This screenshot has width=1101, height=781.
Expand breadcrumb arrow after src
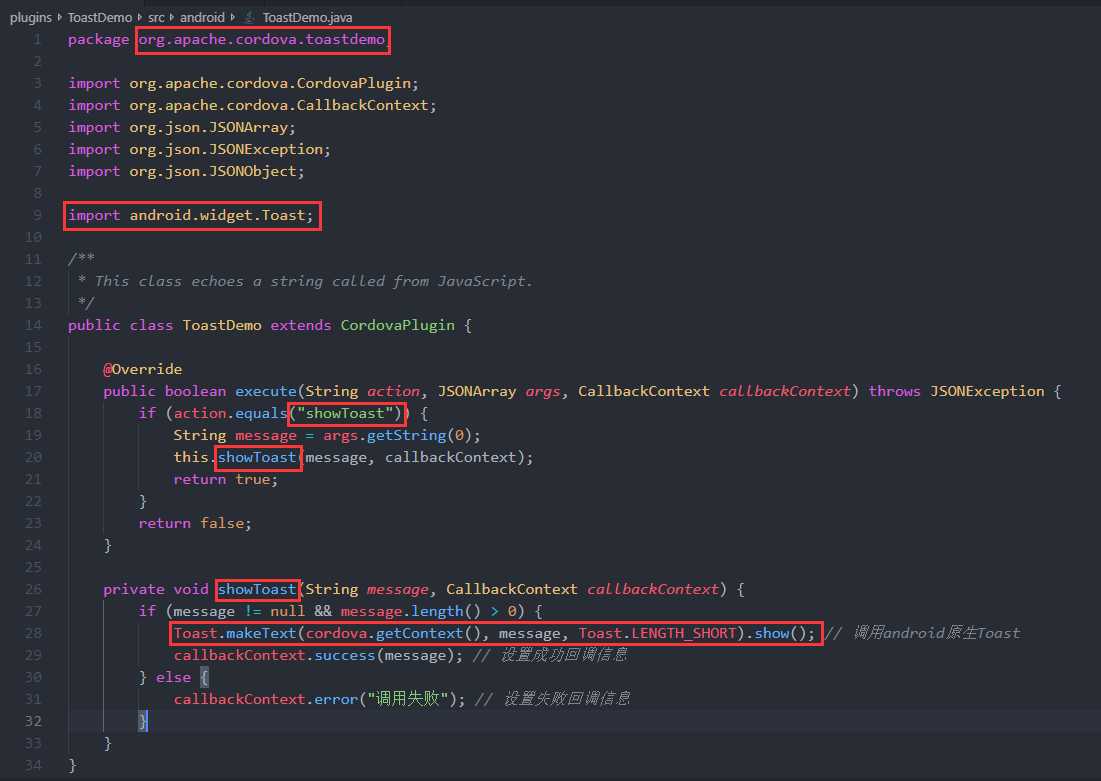(x=172, y=18)
